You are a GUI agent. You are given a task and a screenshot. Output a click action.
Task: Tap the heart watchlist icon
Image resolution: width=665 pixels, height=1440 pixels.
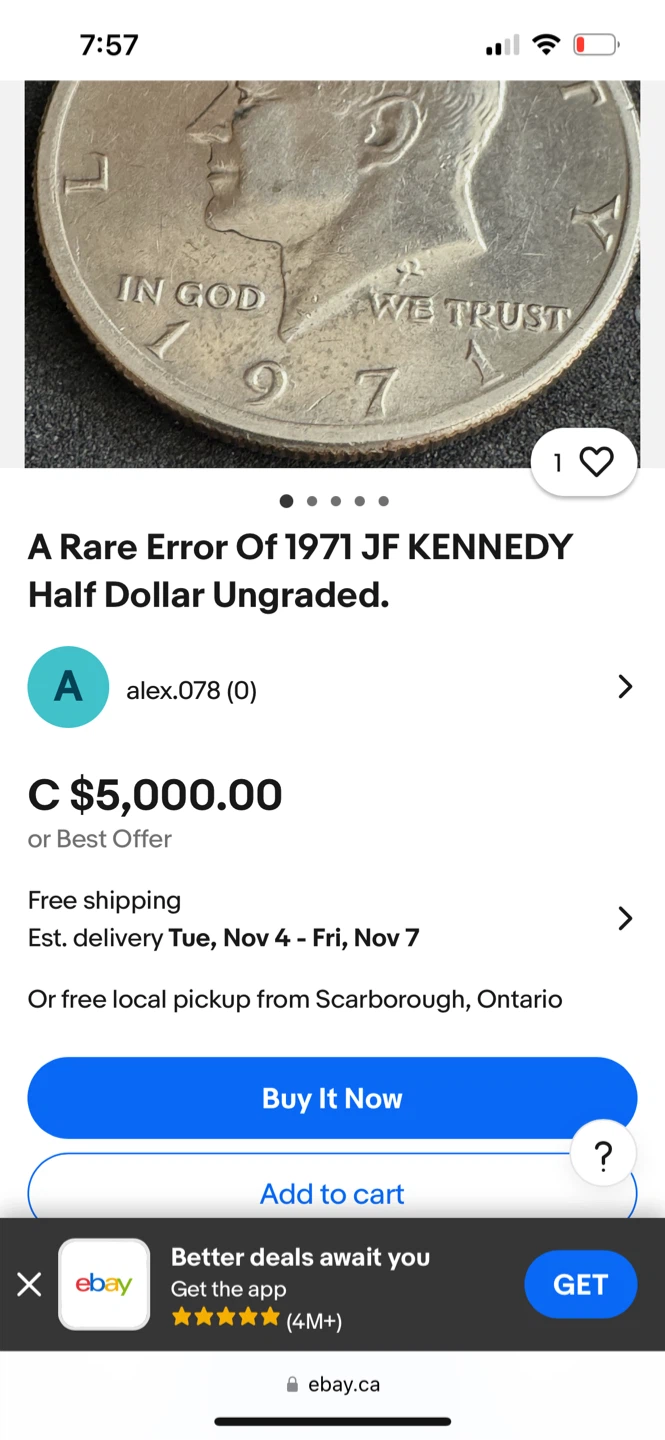[596, 462]
